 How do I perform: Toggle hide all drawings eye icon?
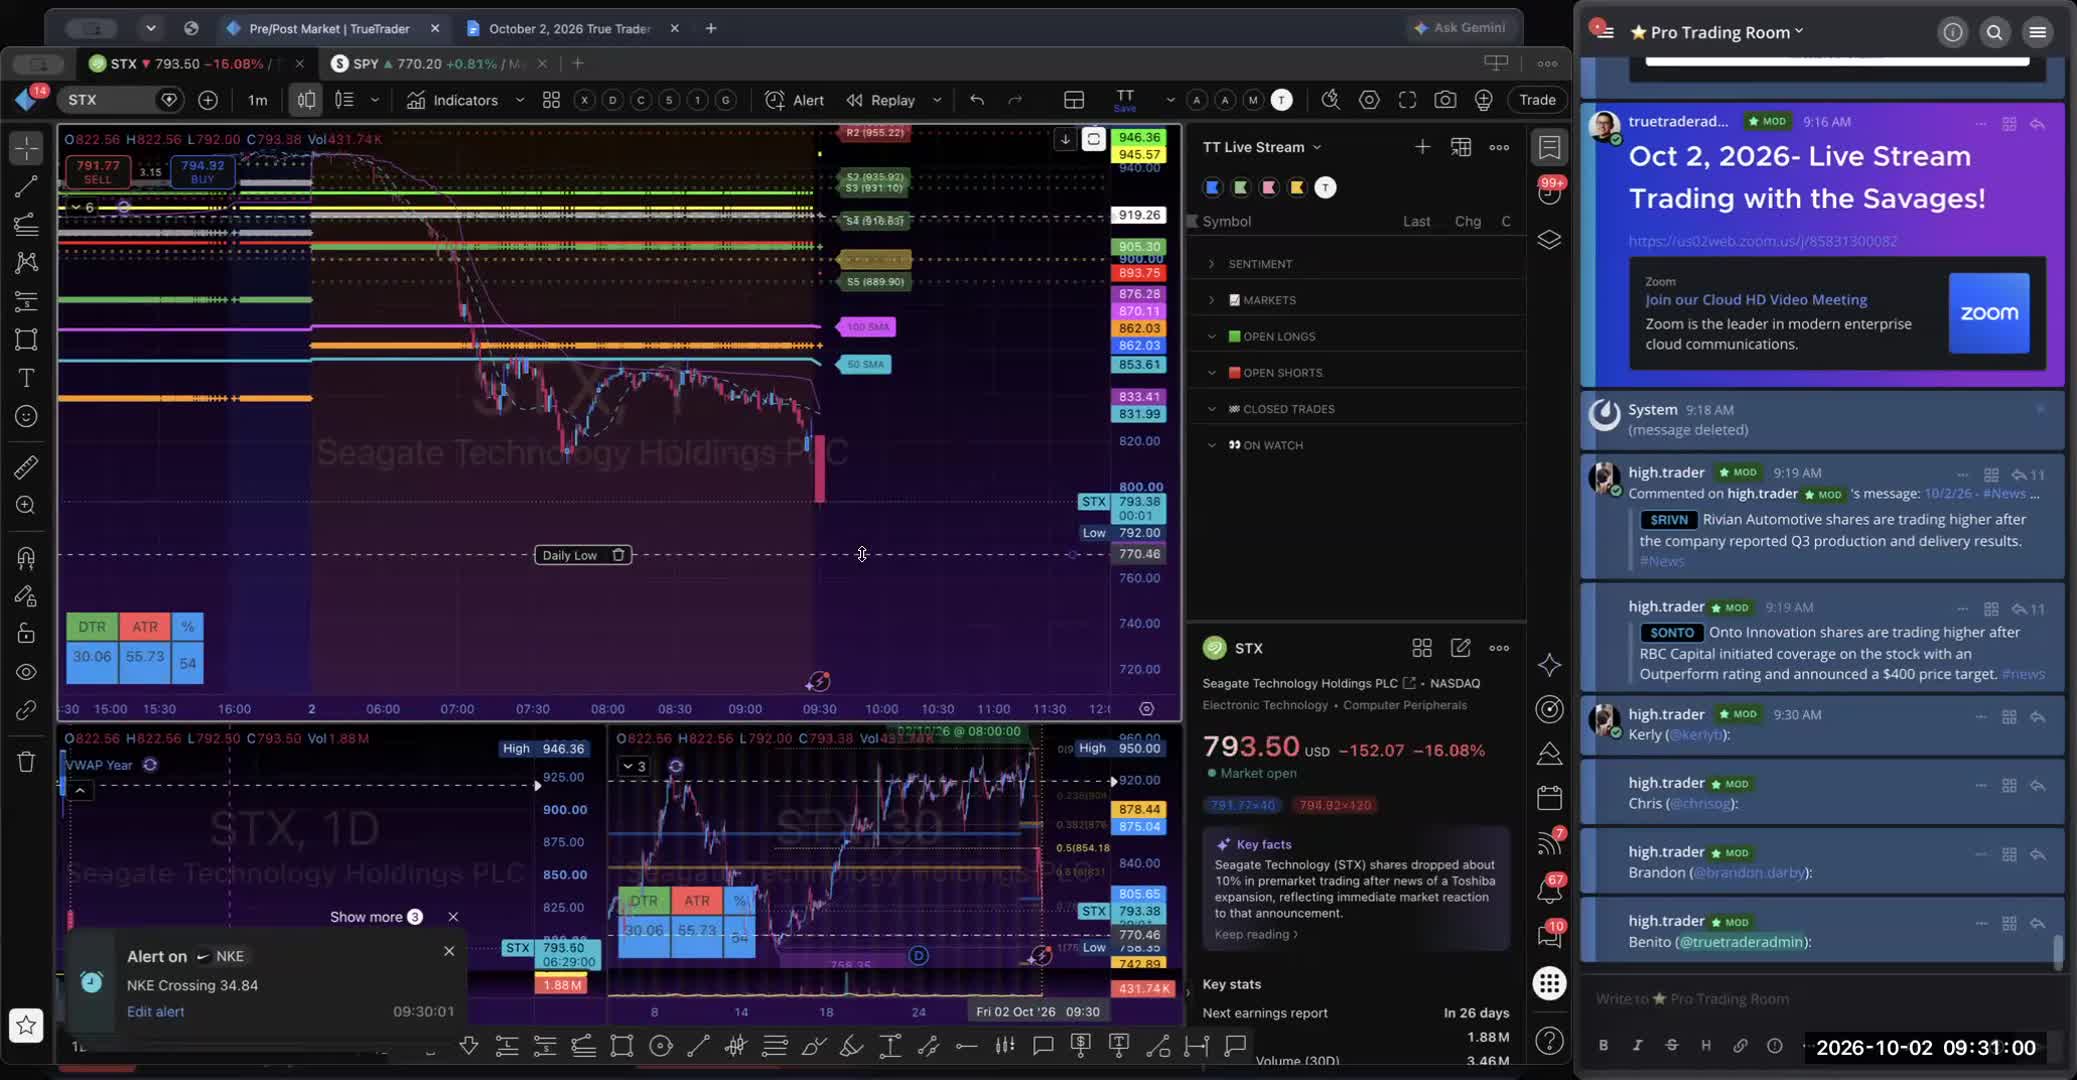pyautogui.click(x=27, y=672)
